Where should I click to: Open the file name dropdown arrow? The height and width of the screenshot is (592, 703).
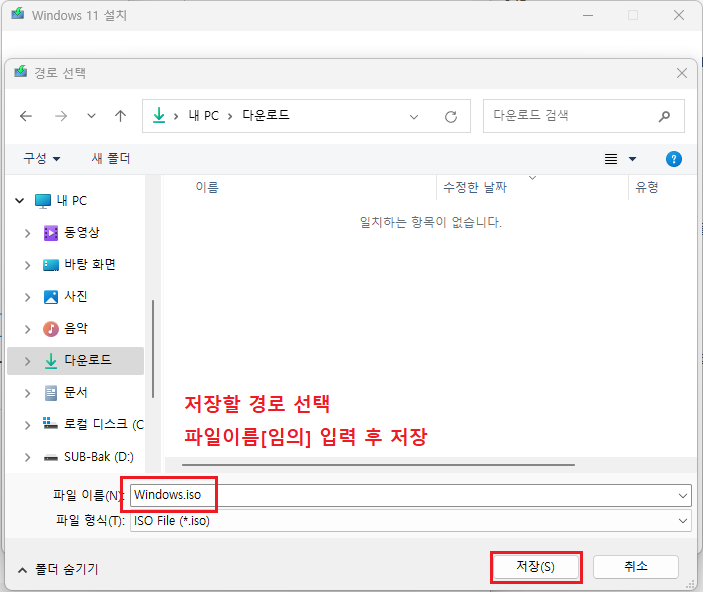(682, 496)
